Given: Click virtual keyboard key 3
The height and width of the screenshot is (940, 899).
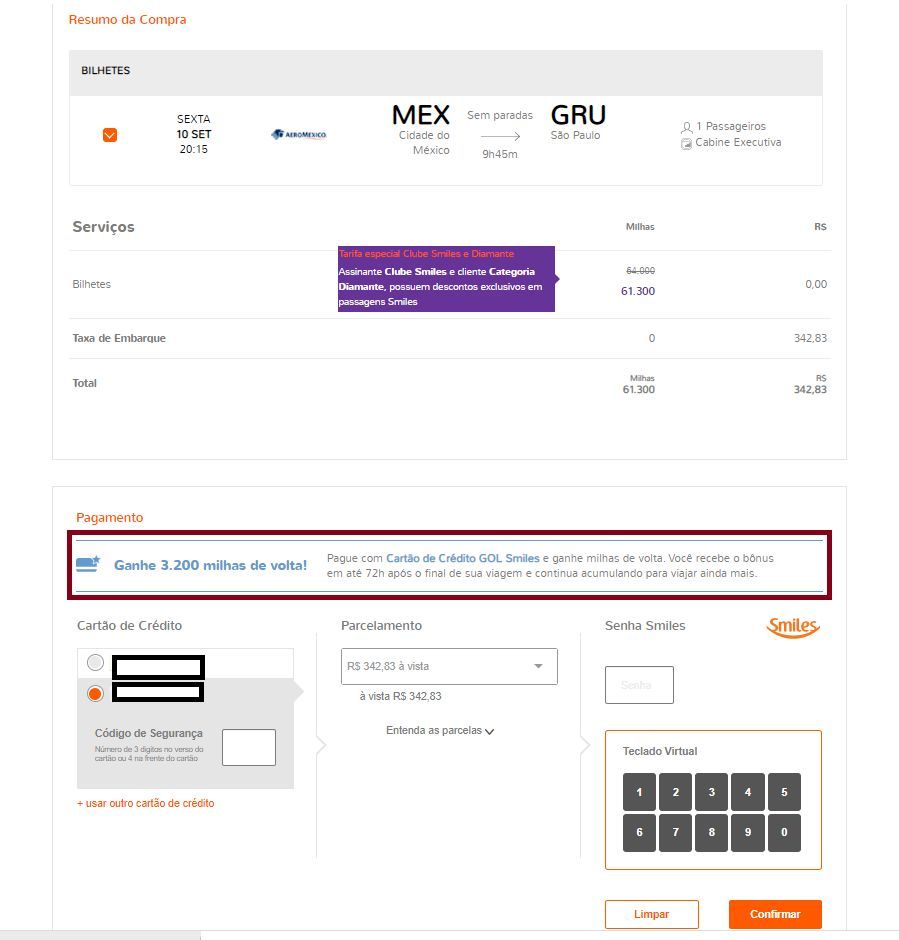Looking at the screenshot, I should 711,792.
